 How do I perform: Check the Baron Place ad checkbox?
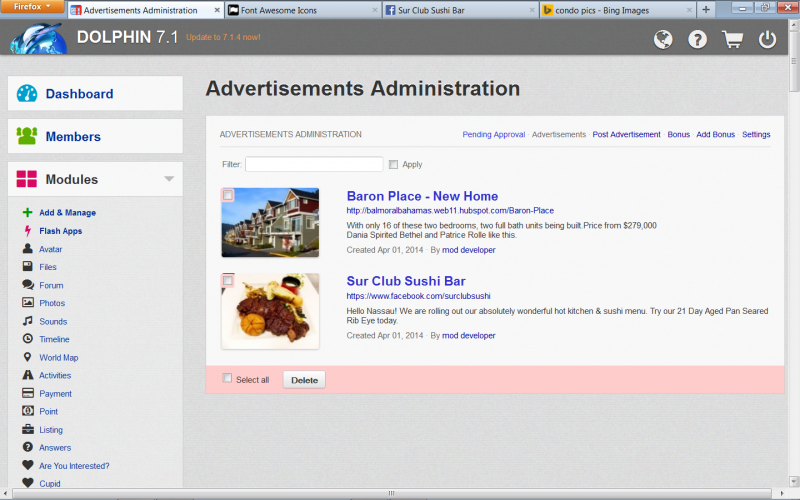click(x=228, y=195)
